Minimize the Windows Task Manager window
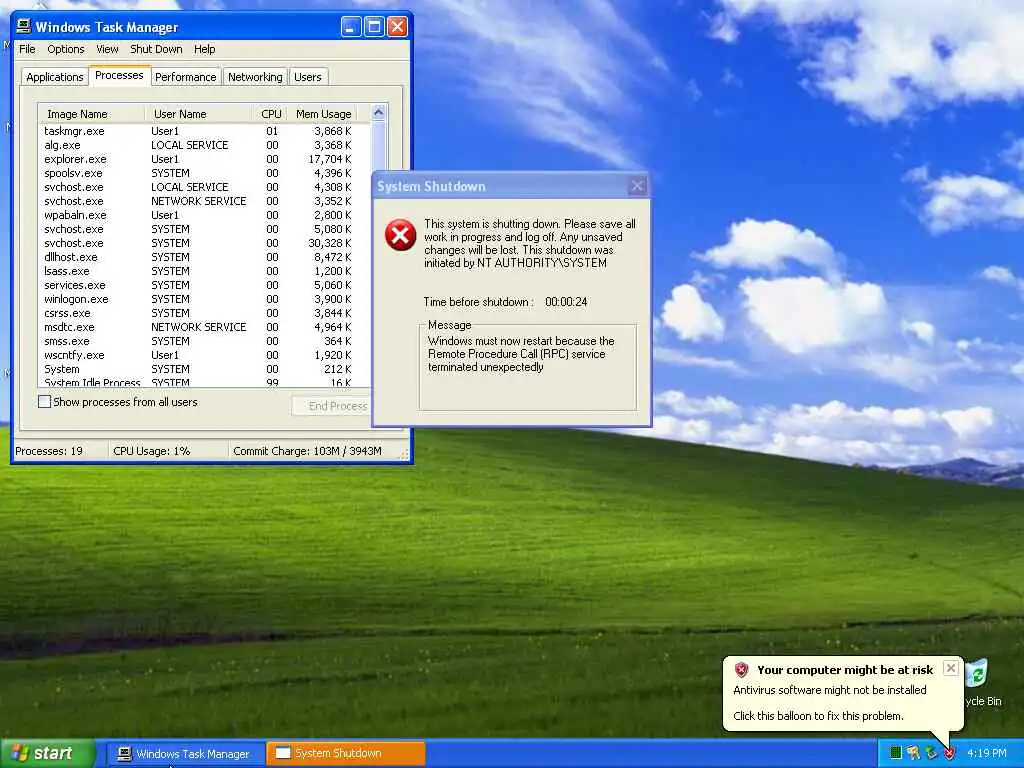This screenshot has width=1024, height=768. click(351, 27)
